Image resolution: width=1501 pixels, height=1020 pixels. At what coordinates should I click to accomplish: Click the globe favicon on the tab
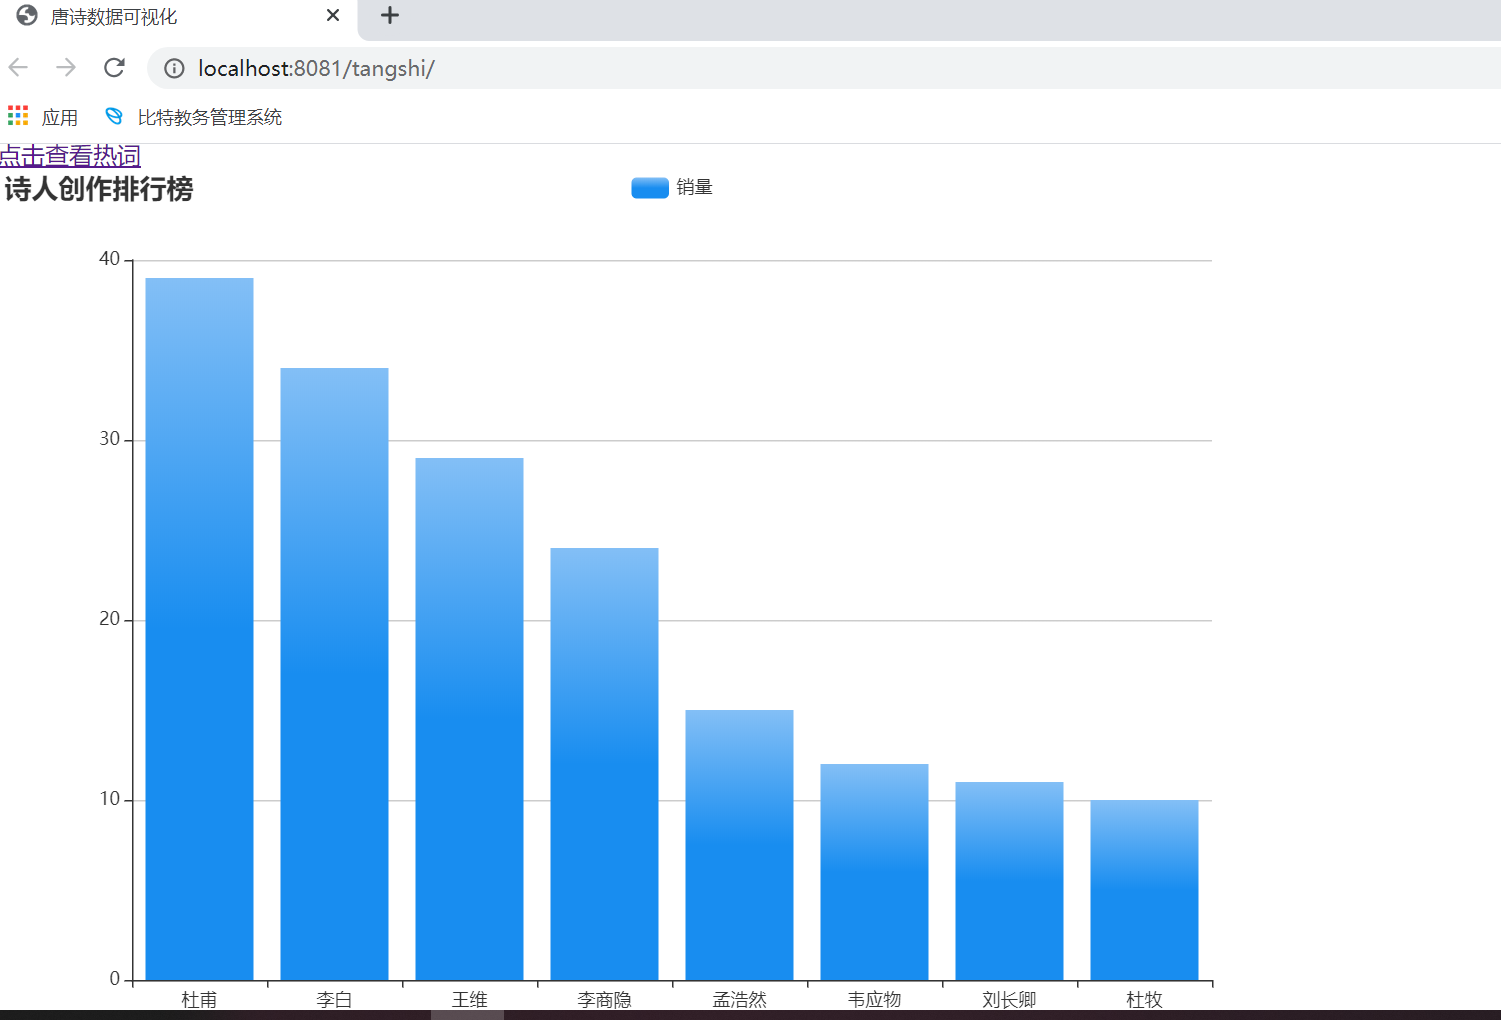pos(27,15)
